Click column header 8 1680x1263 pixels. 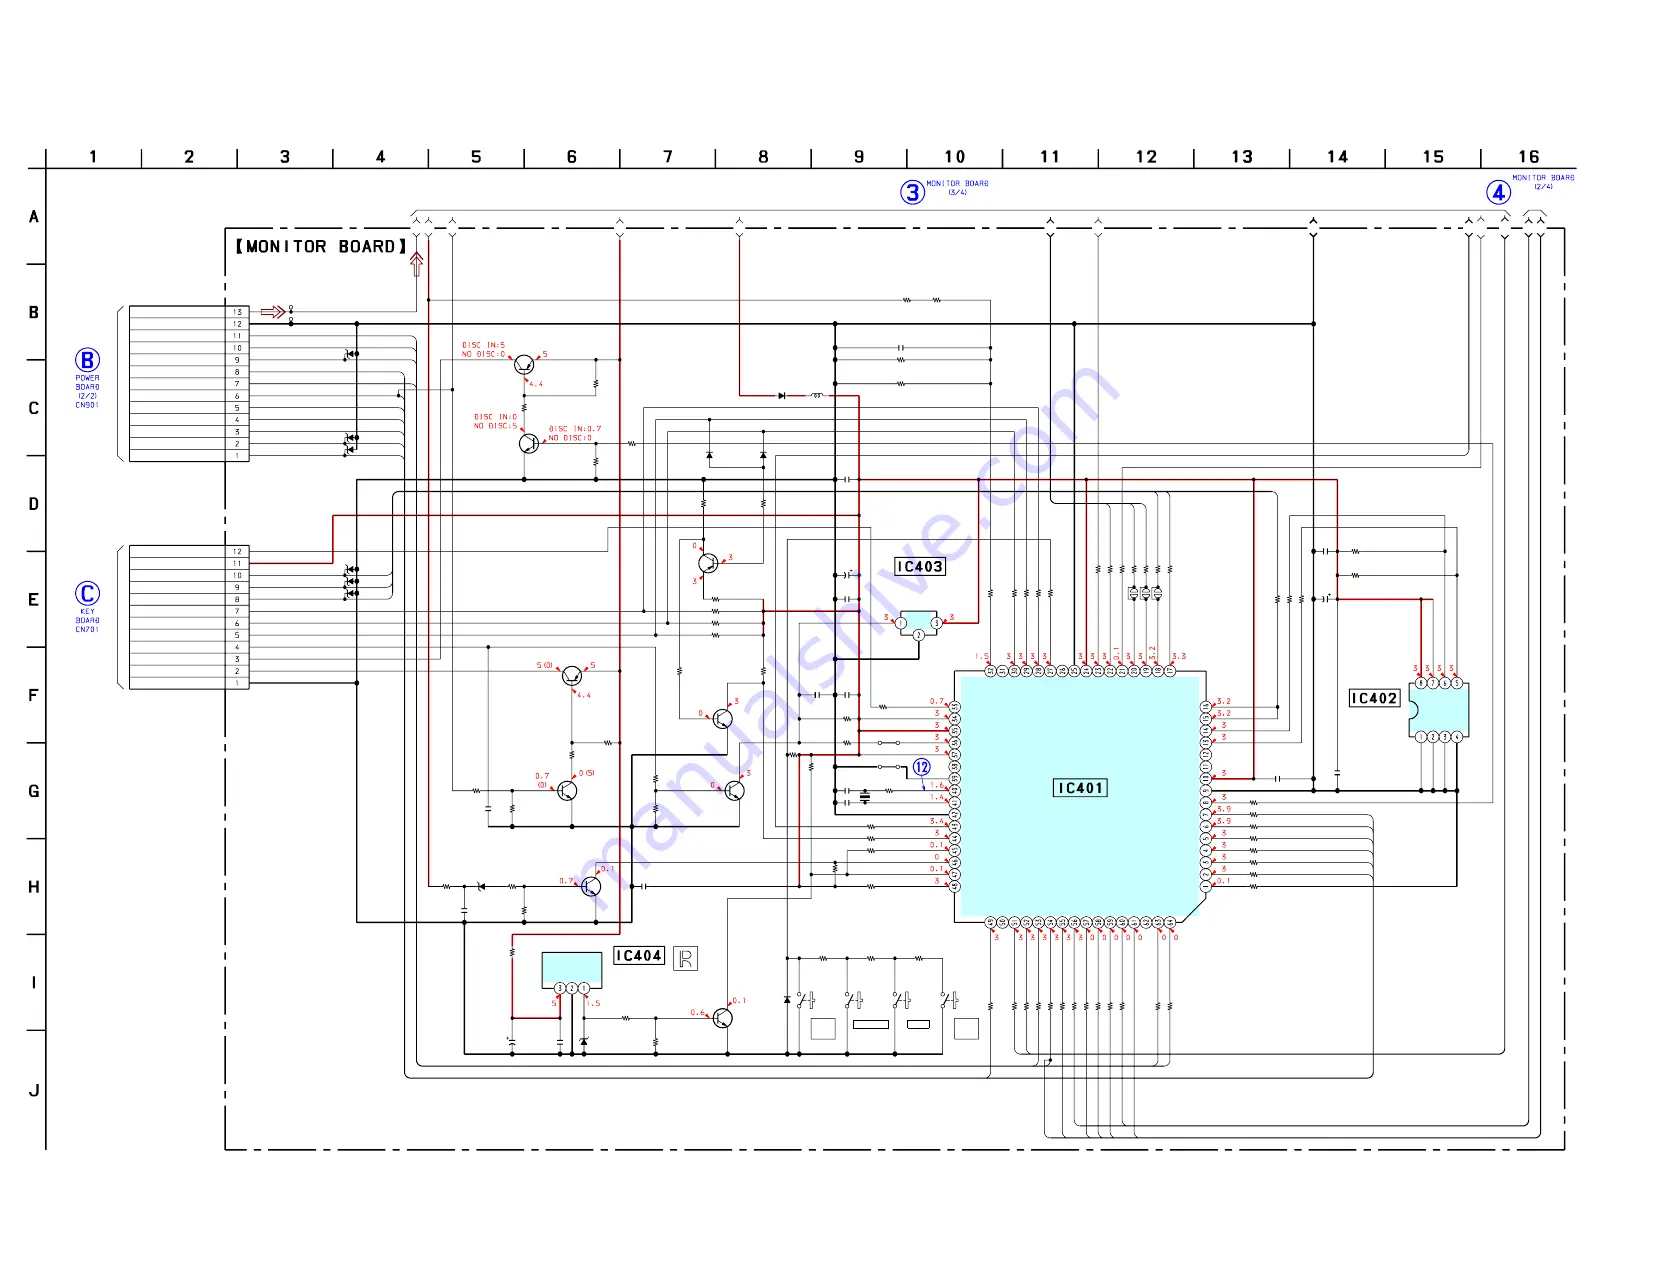pos(763,157)
